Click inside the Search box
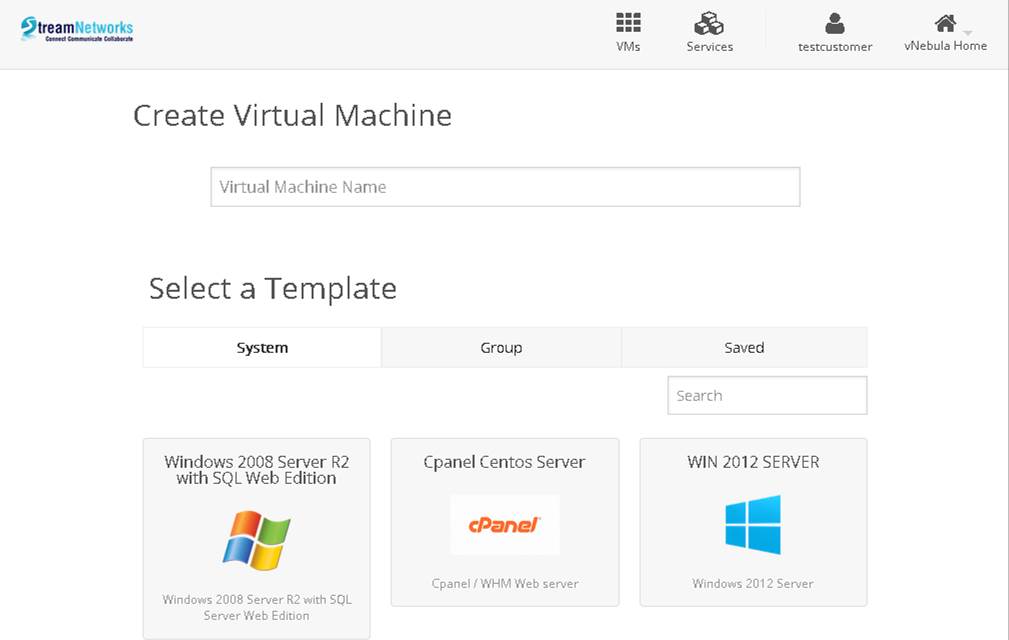Viewport: 1009px width, 640px height. pos(766,395)
